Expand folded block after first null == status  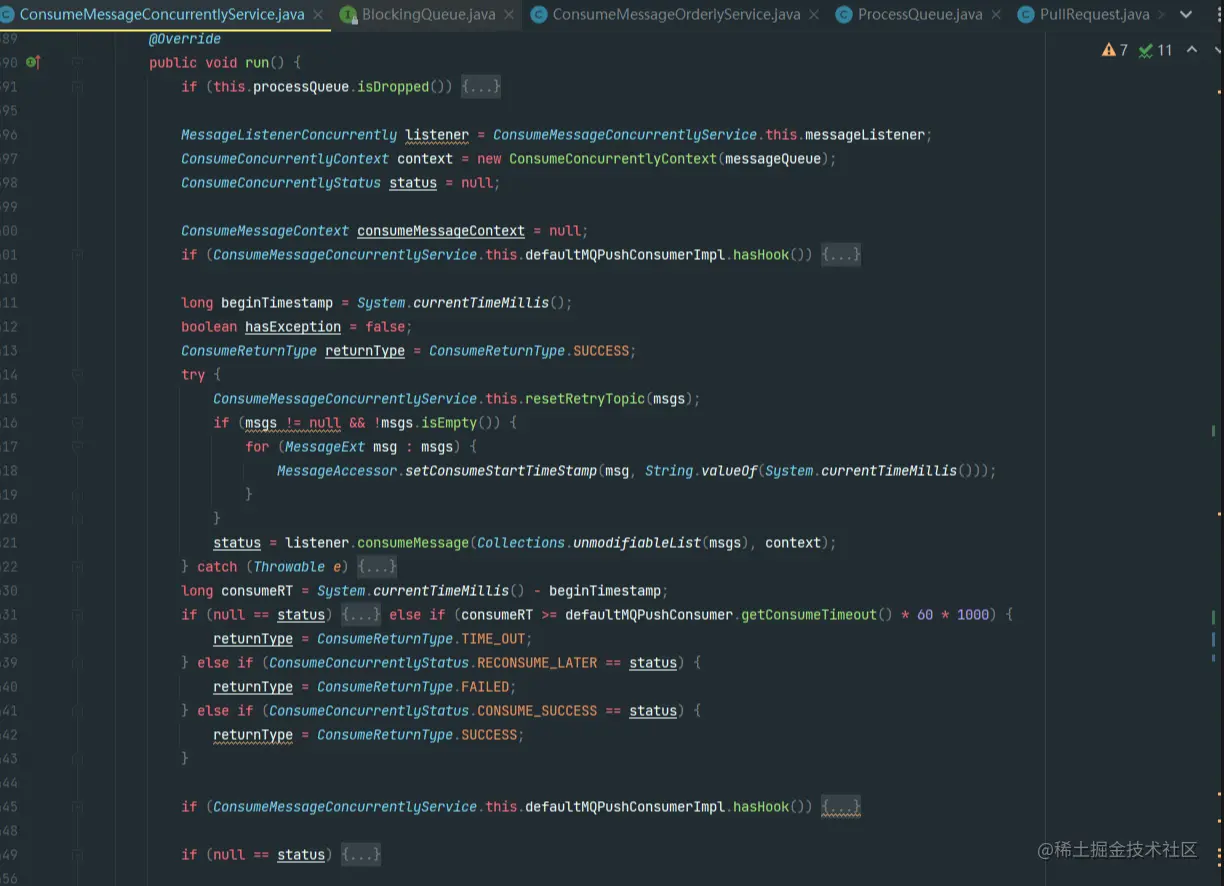pos(361,615)
